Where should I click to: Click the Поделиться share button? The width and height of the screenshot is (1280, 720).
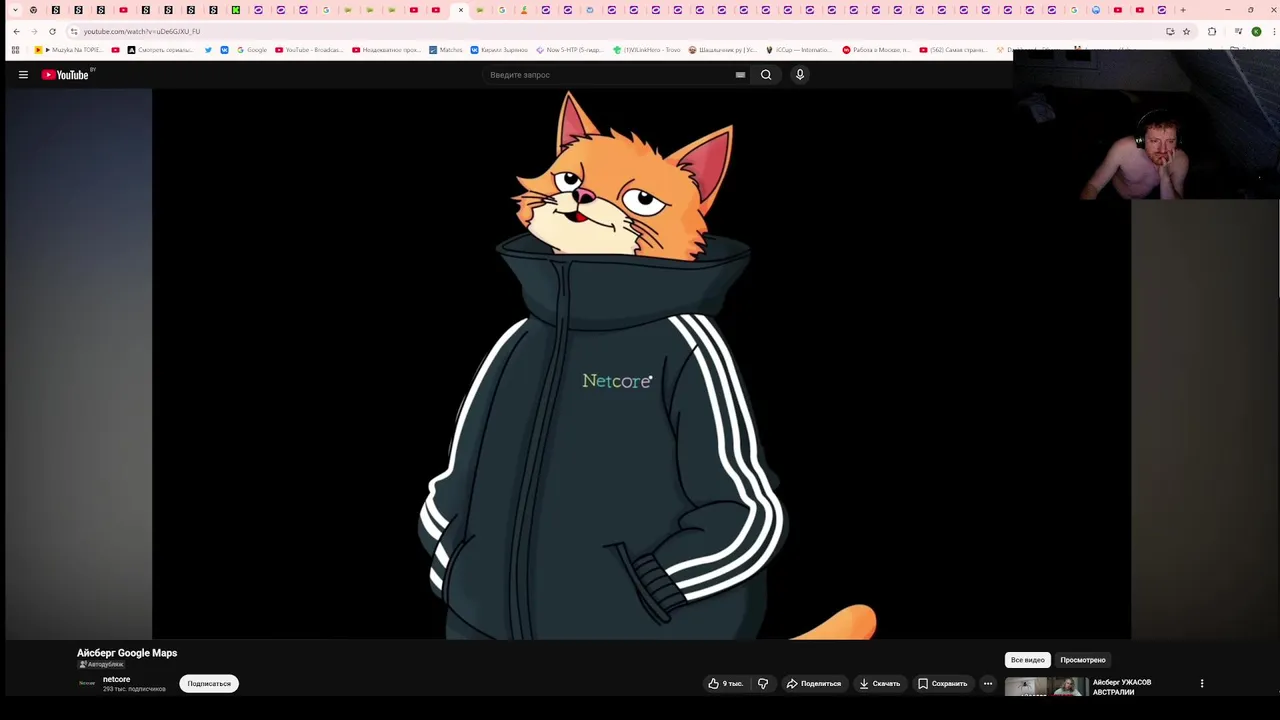[x=814, y=684]
